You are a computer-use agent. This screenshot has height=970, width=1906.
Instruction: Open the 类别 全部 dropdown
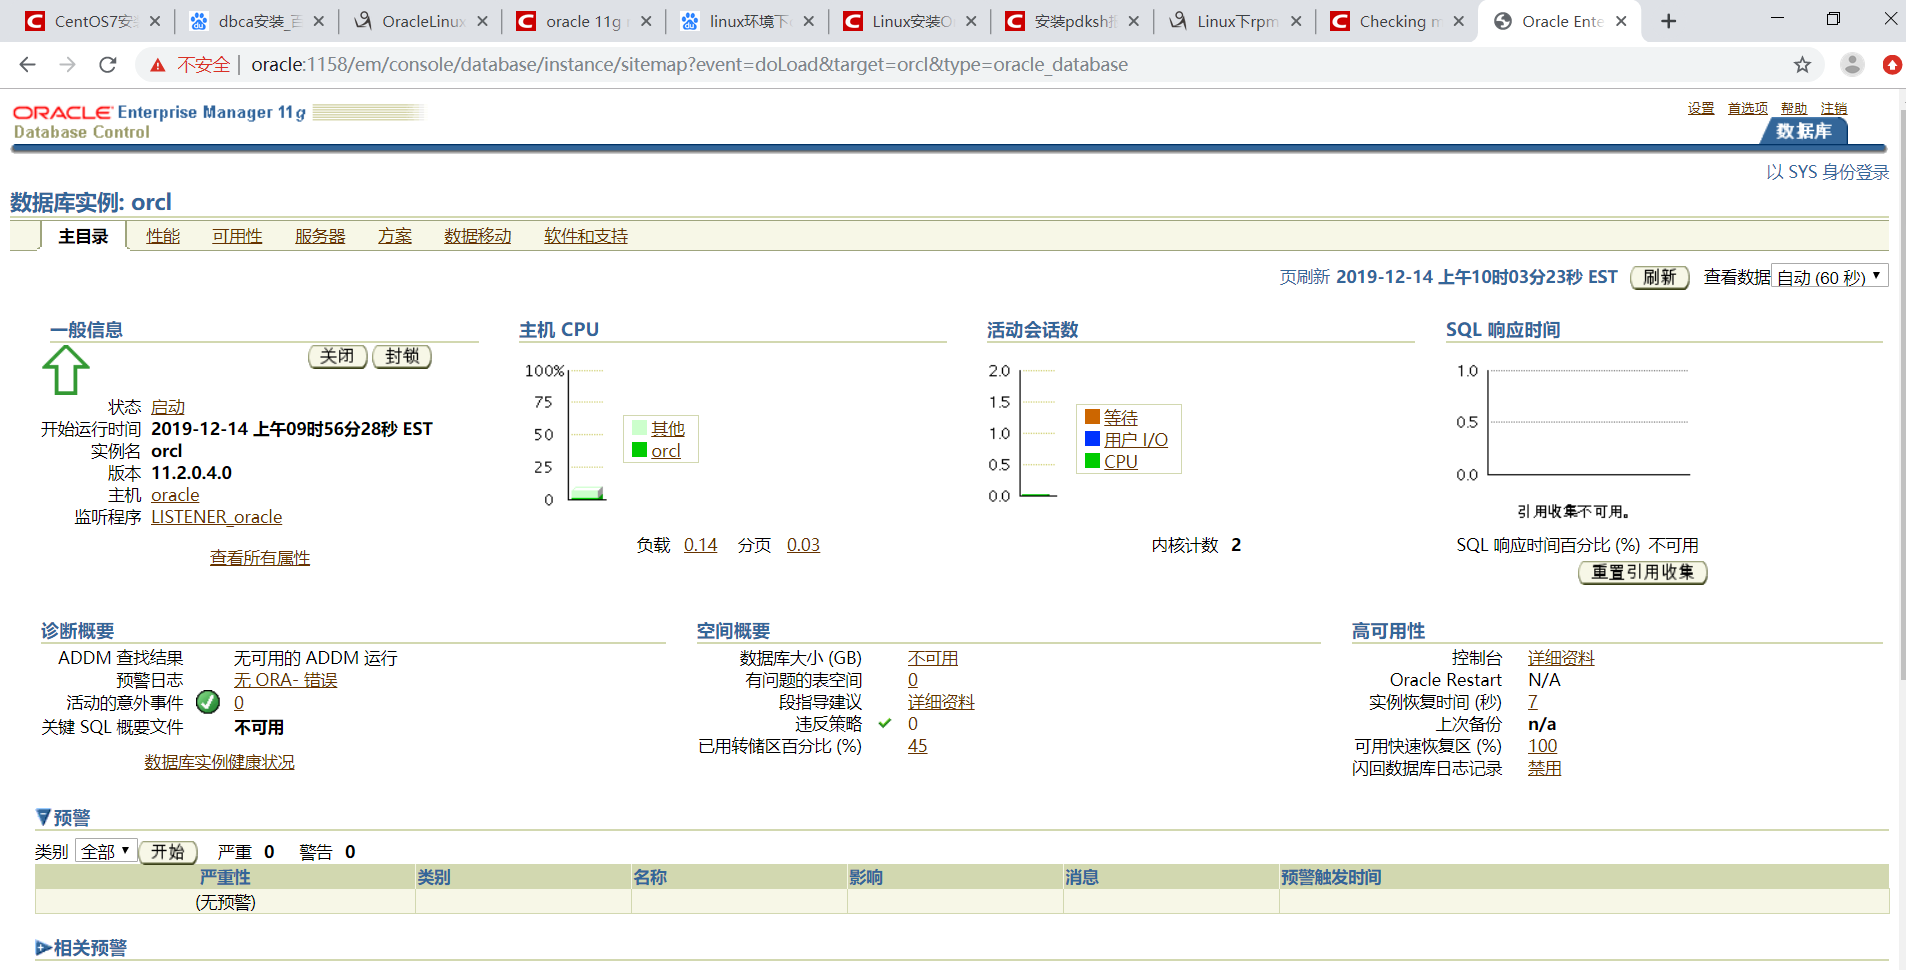106,851
